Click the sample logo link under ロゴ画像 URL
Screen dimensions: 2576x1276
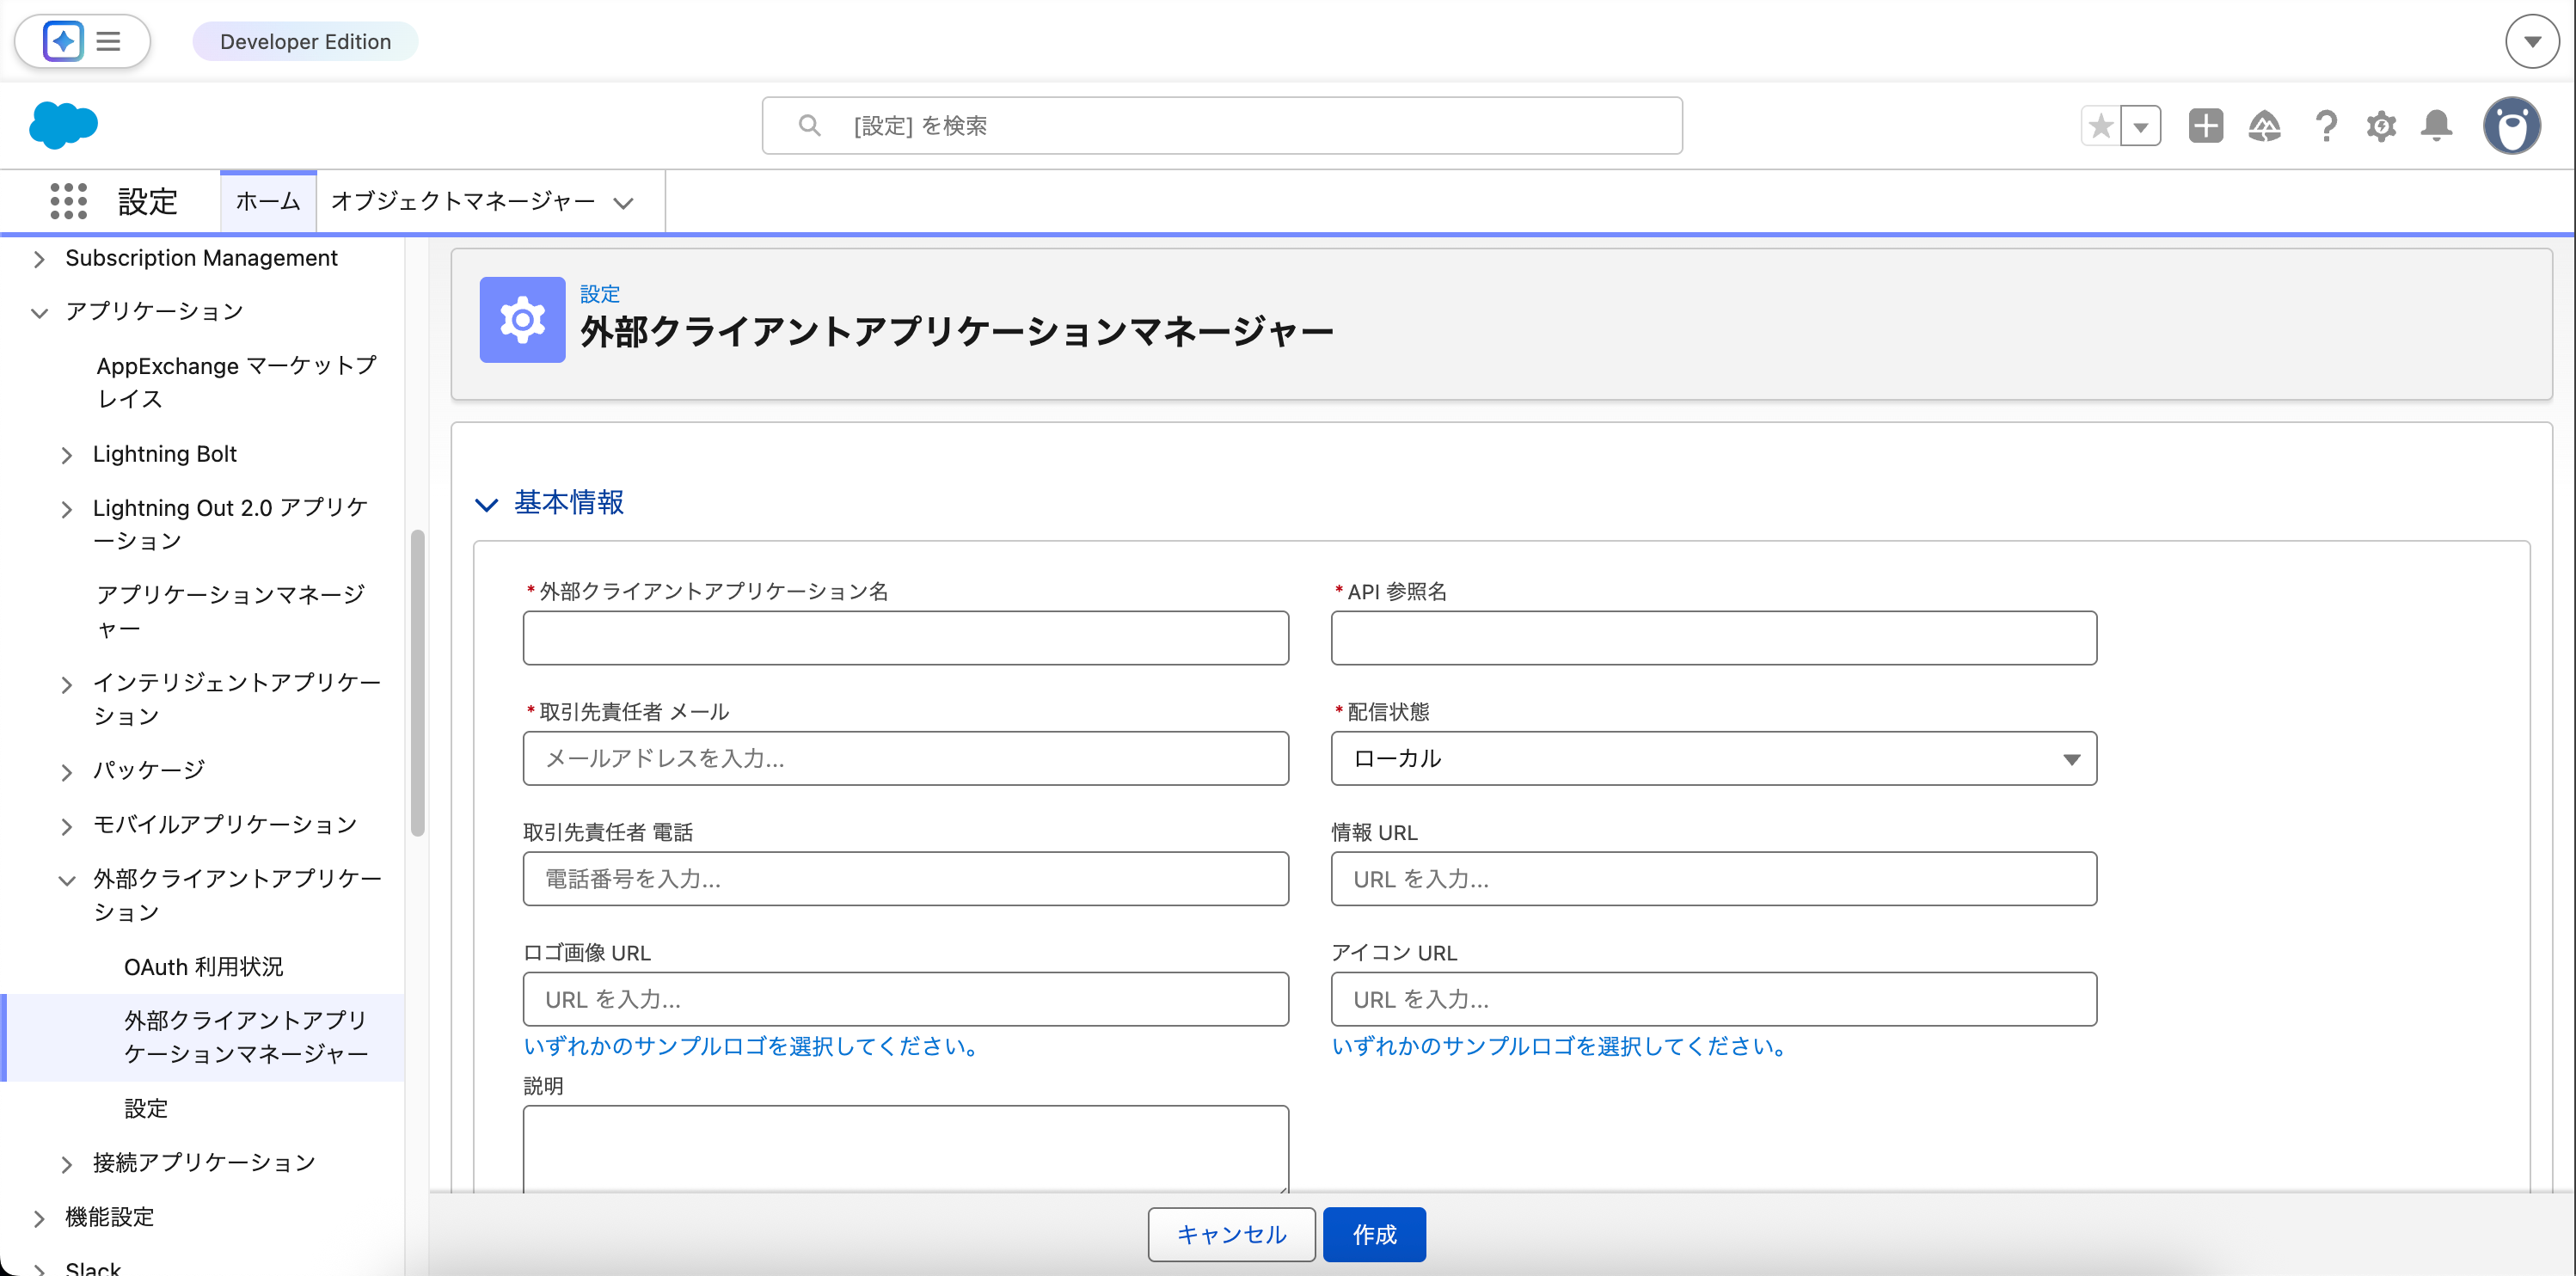click(752, 1046)
